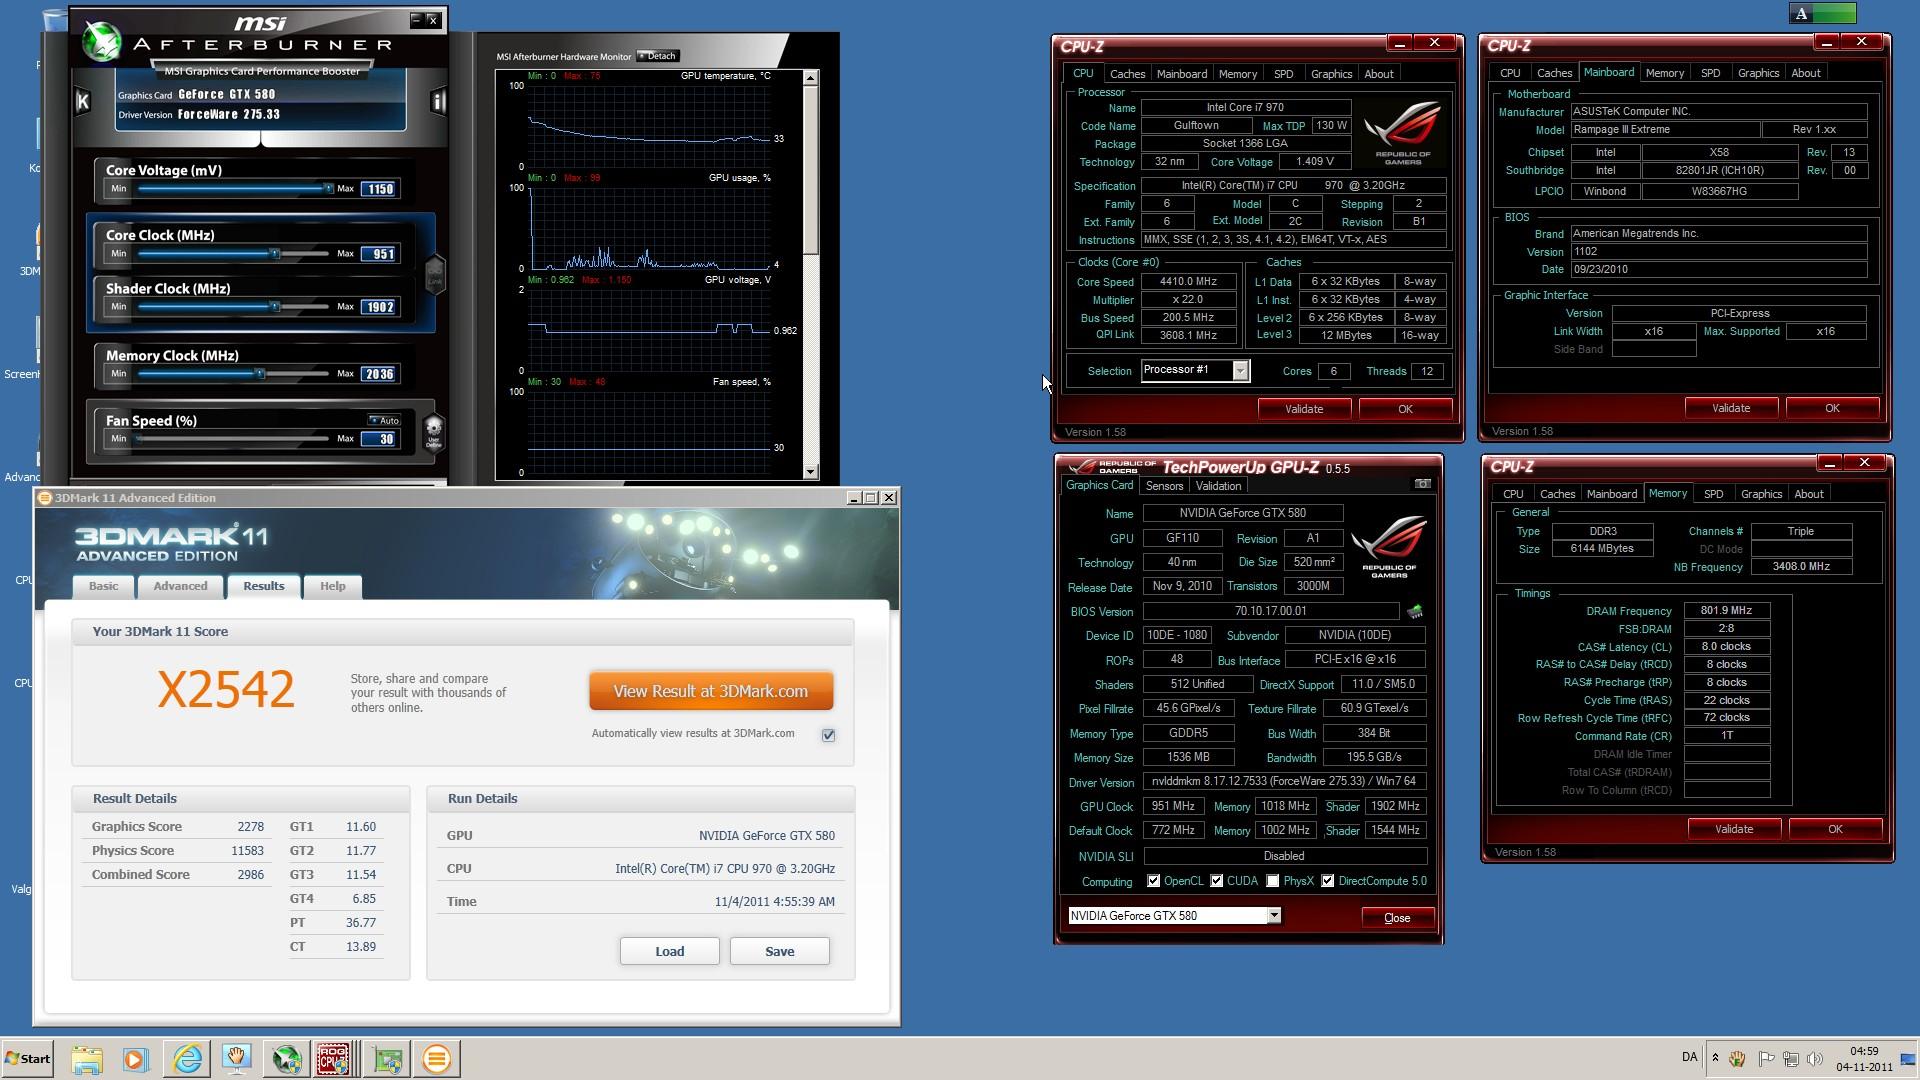
Task: Open Sensors tab in GPU-Z
Action: click(x=1164, y=486)
